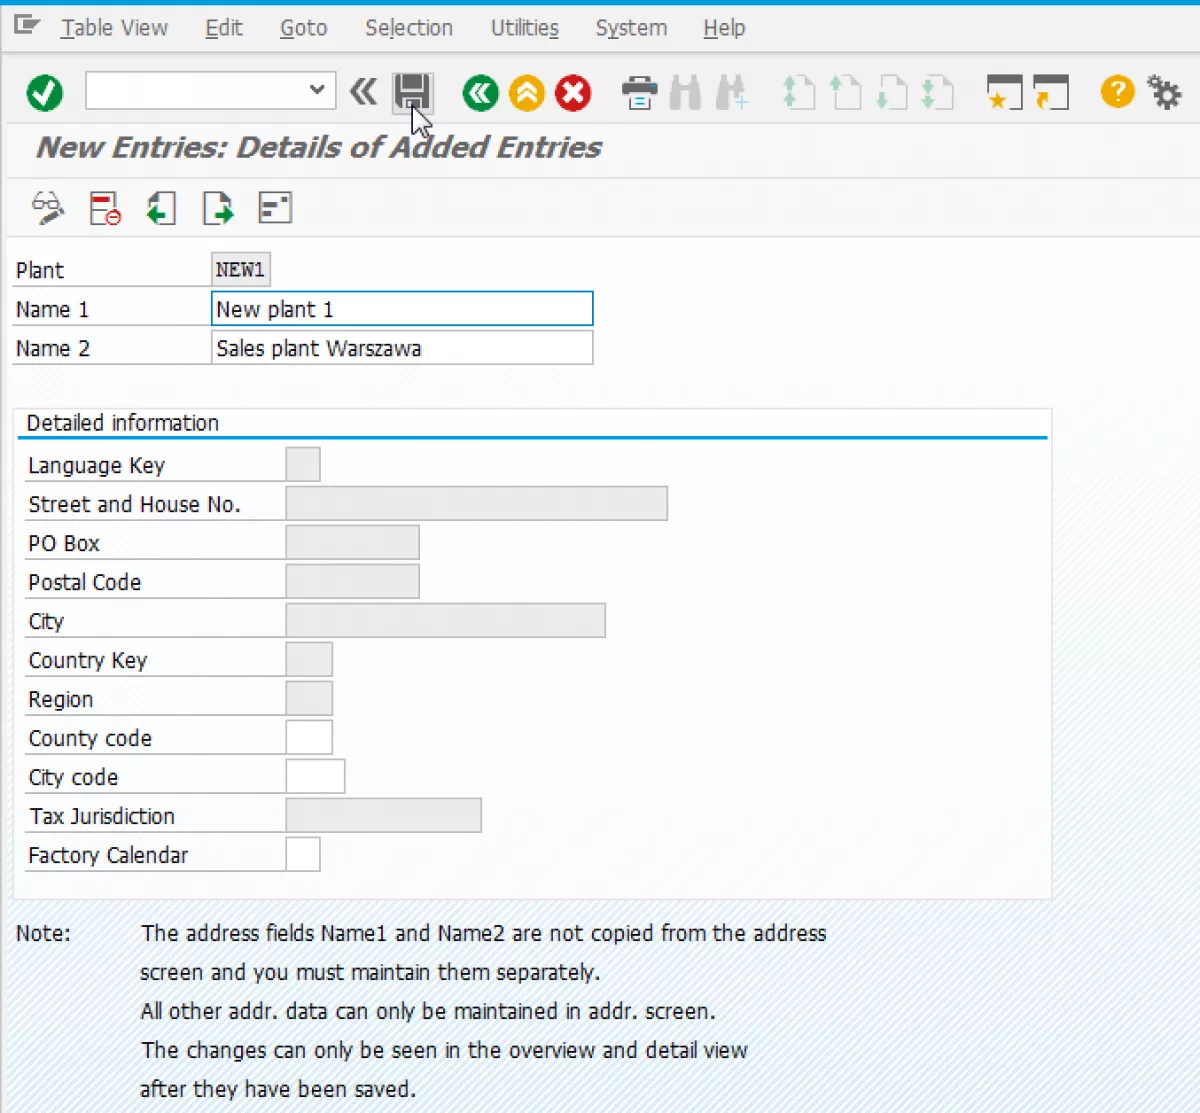
Task: Click the Print icon
Action: point(639,93)
